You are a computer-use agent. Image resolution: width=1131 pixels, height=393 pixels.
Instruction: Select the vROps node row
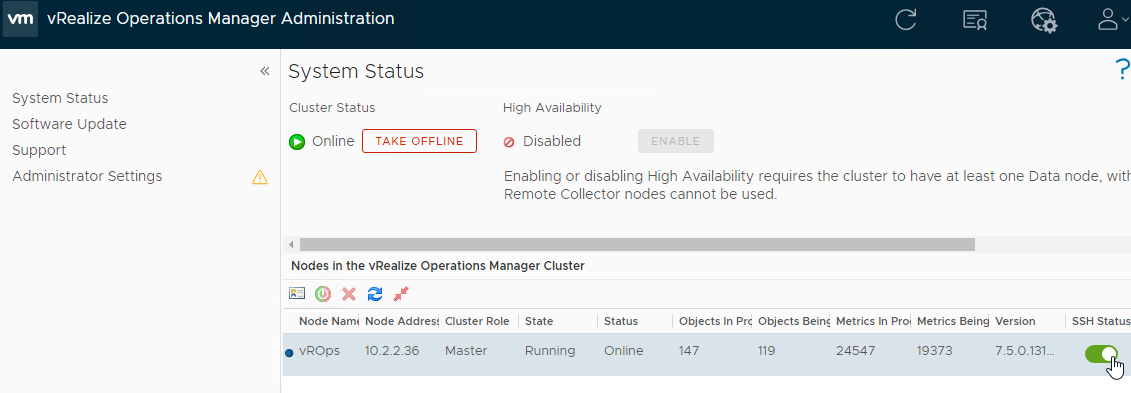coord(706,352)
